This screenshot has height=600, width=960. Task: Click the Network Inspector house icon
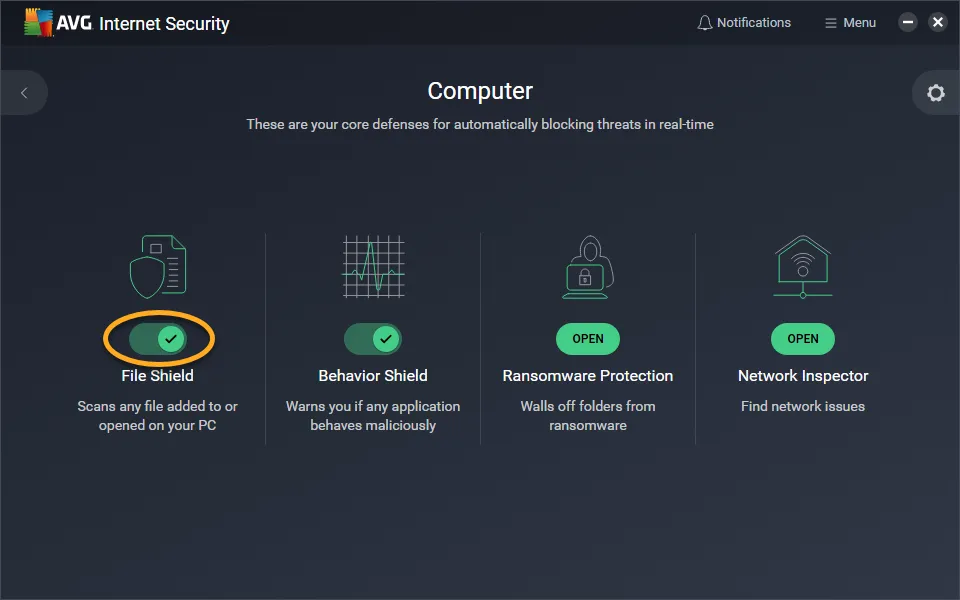[803, 267]
